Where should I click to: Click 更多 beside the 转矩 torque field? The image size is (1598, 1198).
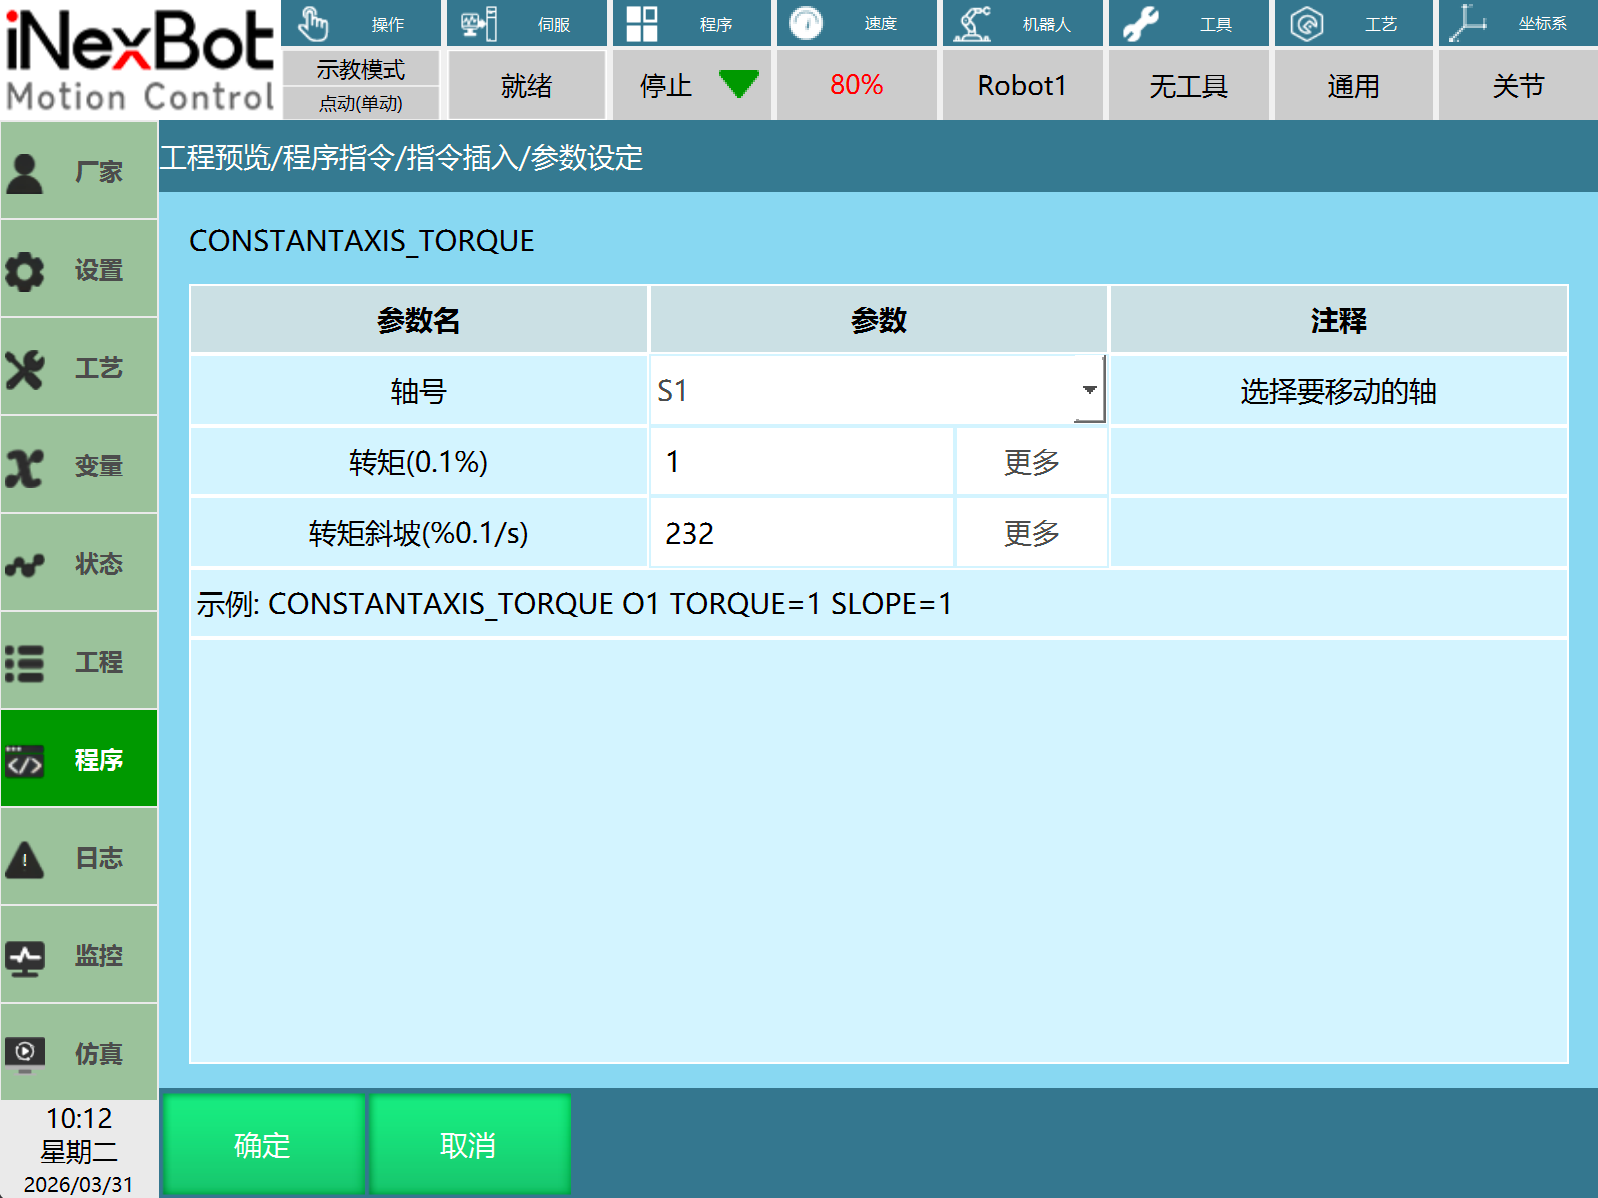click(x=1031, y=462)
